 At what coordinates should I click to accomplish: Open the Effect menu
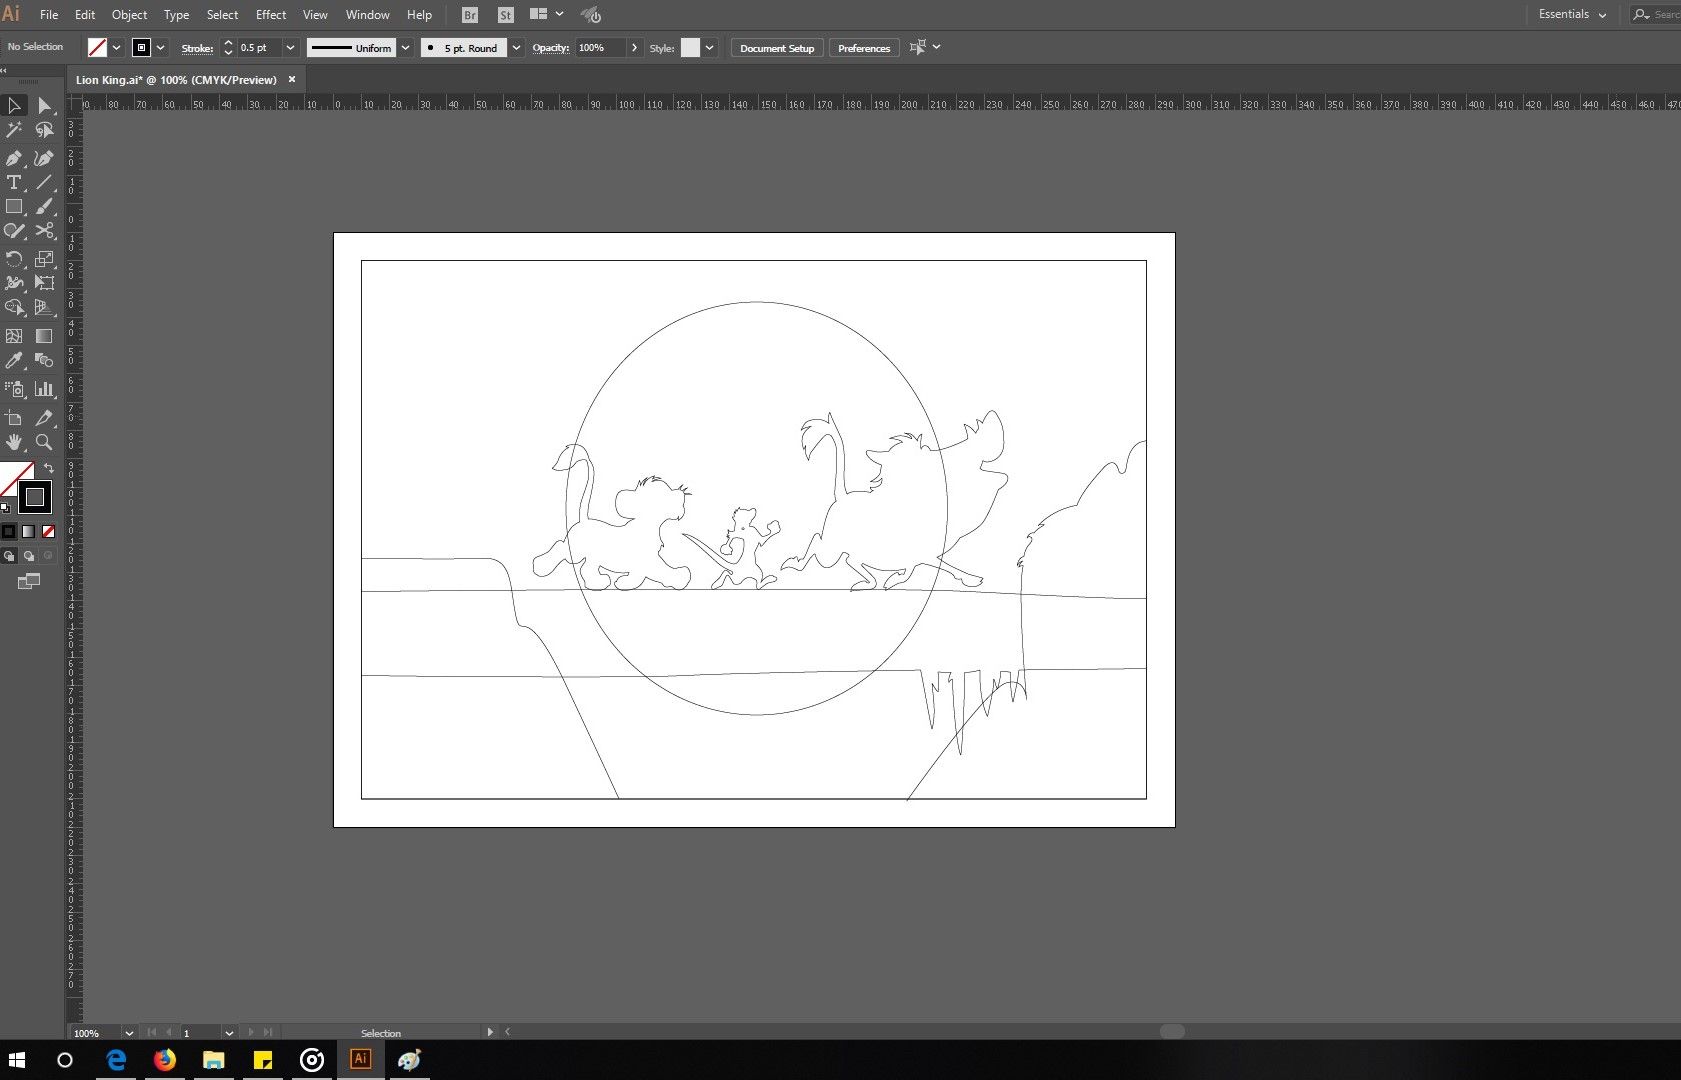pos(271,15)
